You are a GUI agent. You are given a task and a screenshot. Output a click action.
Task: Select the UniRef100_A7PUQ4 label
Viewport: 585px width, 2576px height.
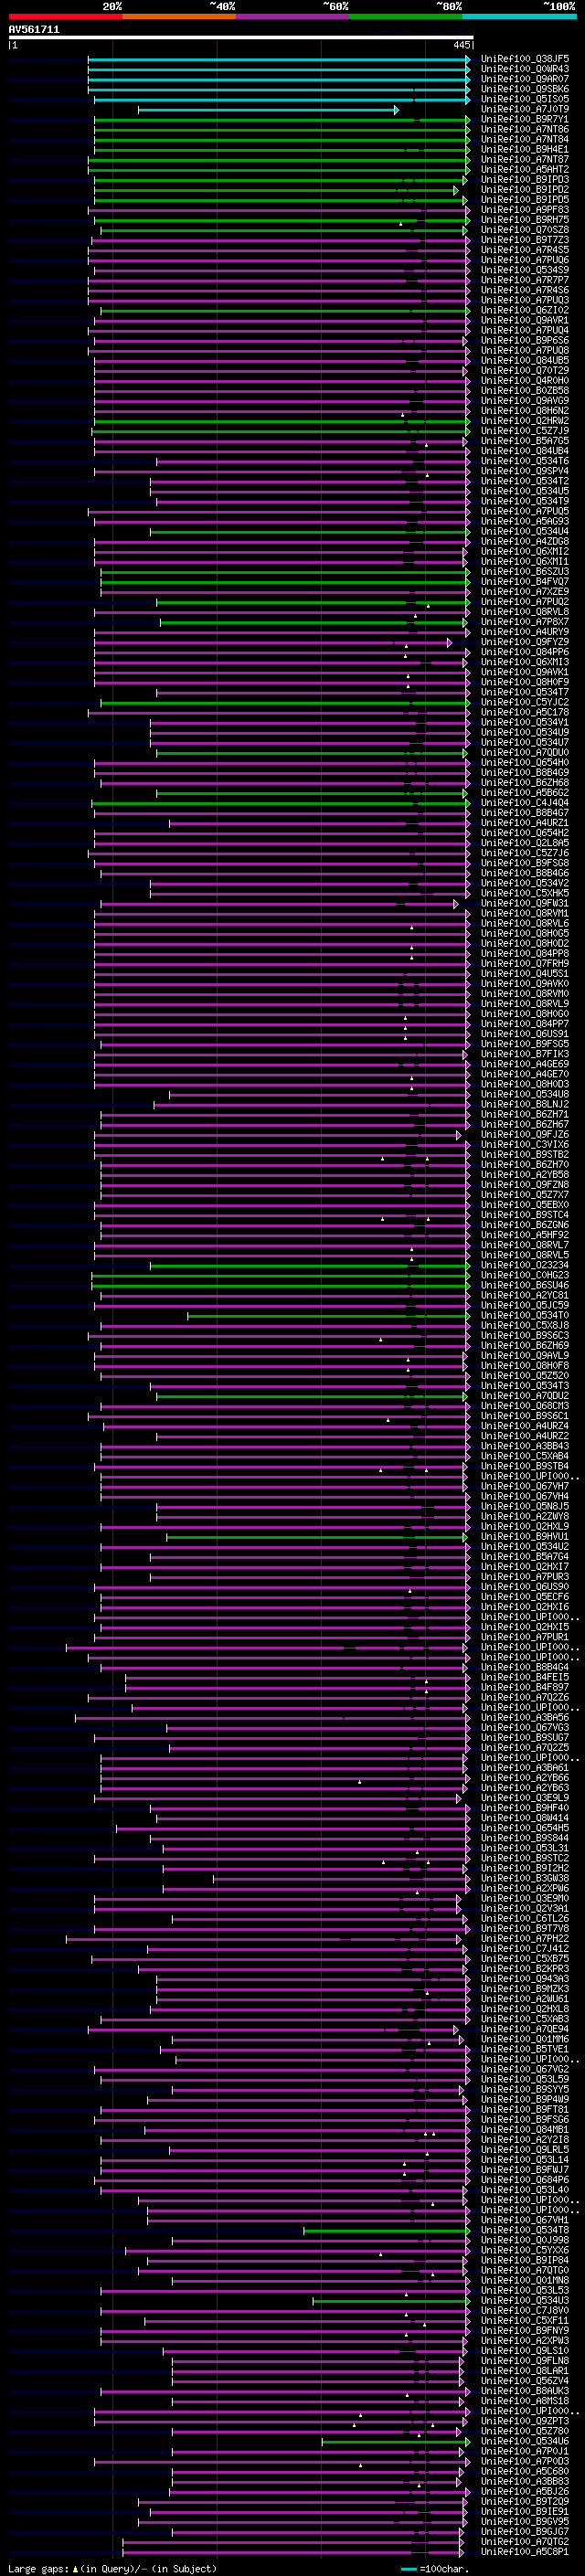coord(525,331)
